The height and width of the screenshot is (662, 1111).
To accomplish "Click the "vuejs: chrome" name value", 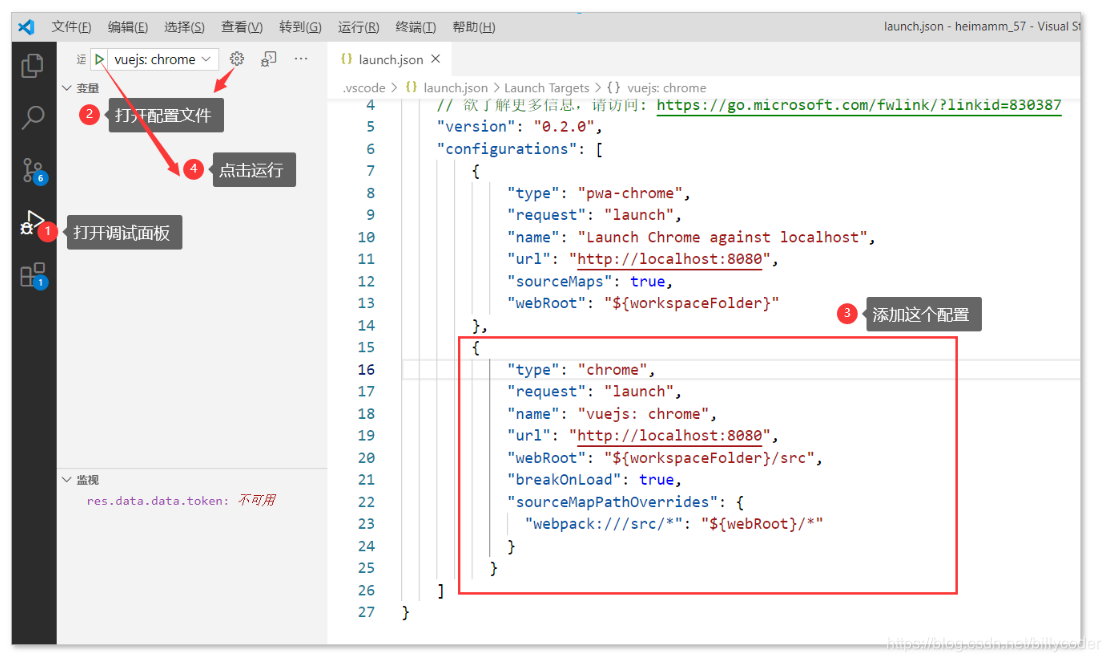I will click(643, 414).
